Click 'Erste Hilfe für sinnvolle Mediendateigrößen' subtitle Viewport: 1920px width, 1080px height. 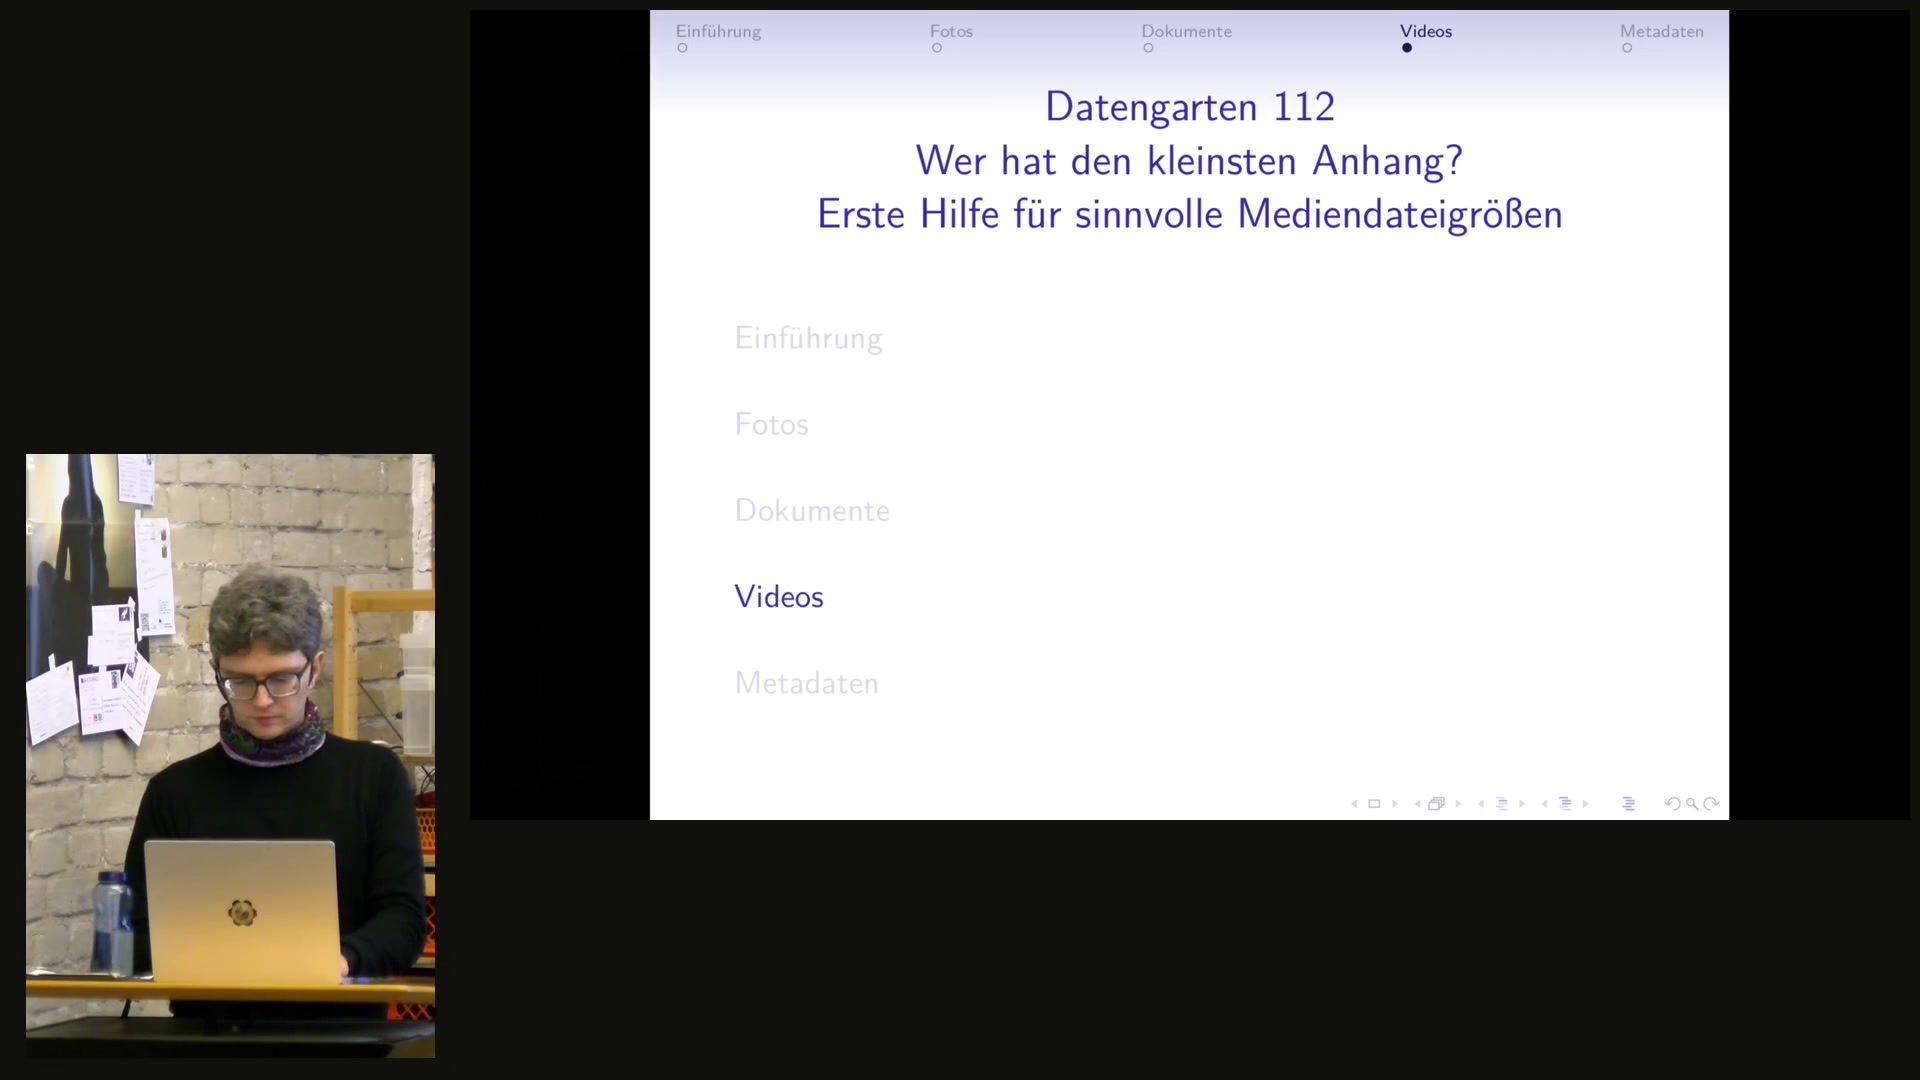coord(1189,214)
